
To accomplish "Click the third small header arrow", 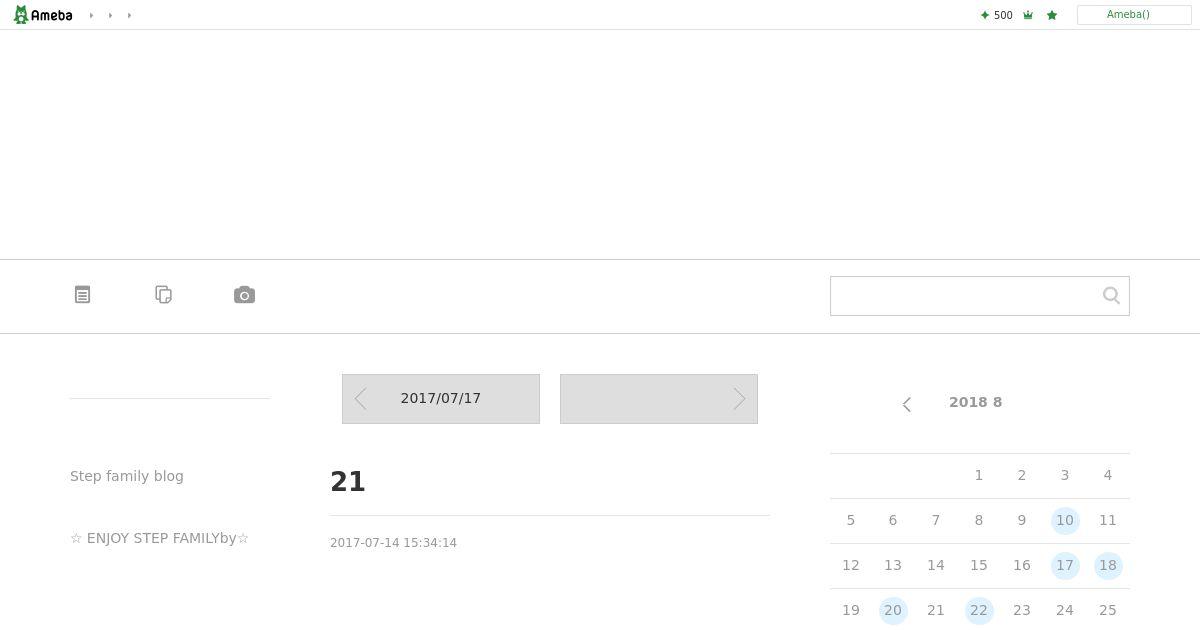I will (129, 15).
